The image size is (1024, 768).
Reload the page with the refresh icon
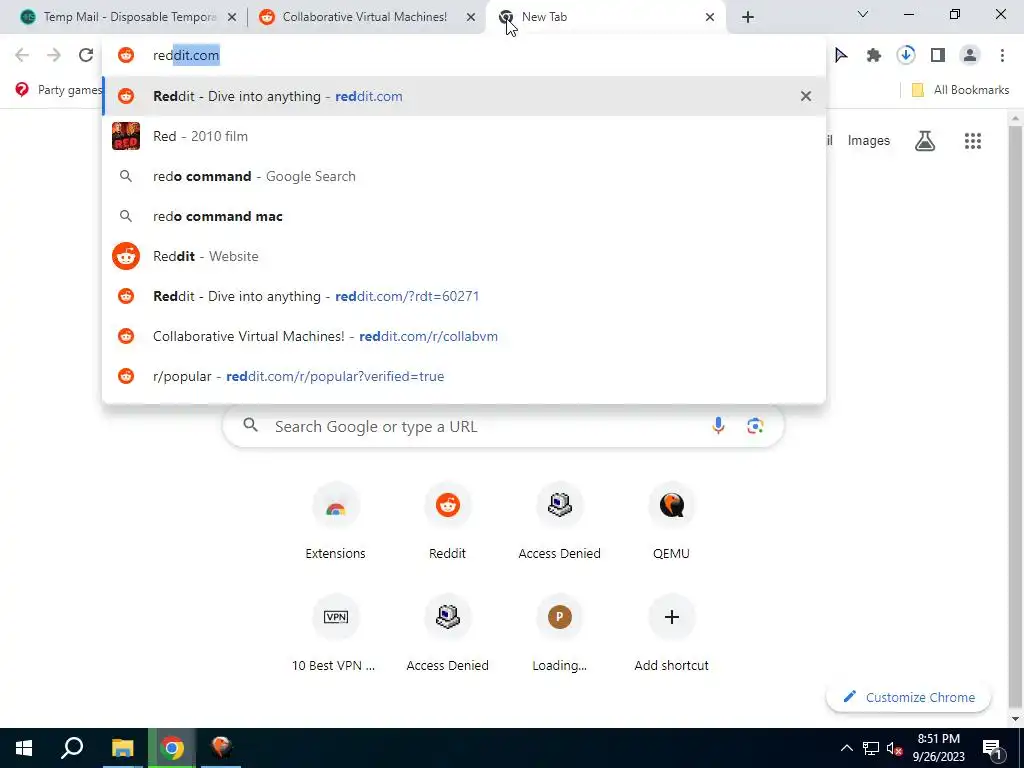point(86,56)
